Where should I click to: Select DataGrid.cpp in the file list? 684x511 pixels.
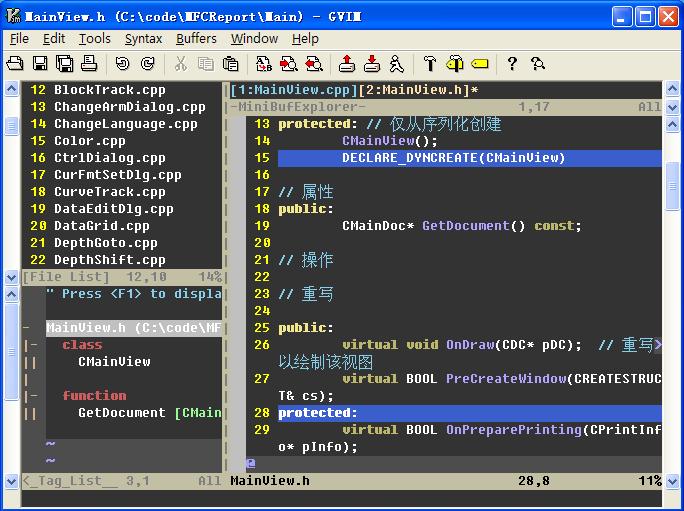pyautogui.click(x=95, y=226)
